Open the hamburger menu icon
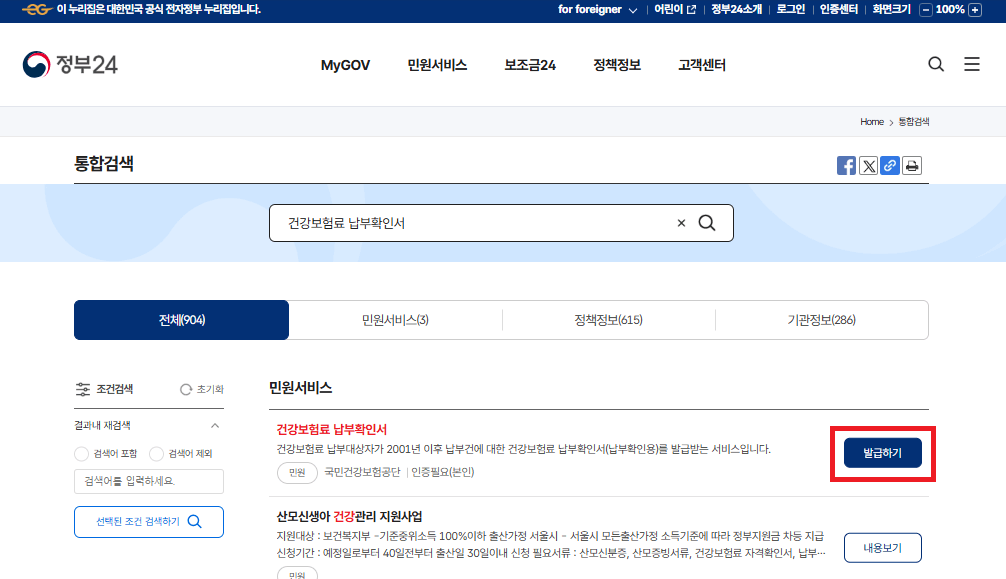This screenshot has width=1006, height=579. pos(972,64)
